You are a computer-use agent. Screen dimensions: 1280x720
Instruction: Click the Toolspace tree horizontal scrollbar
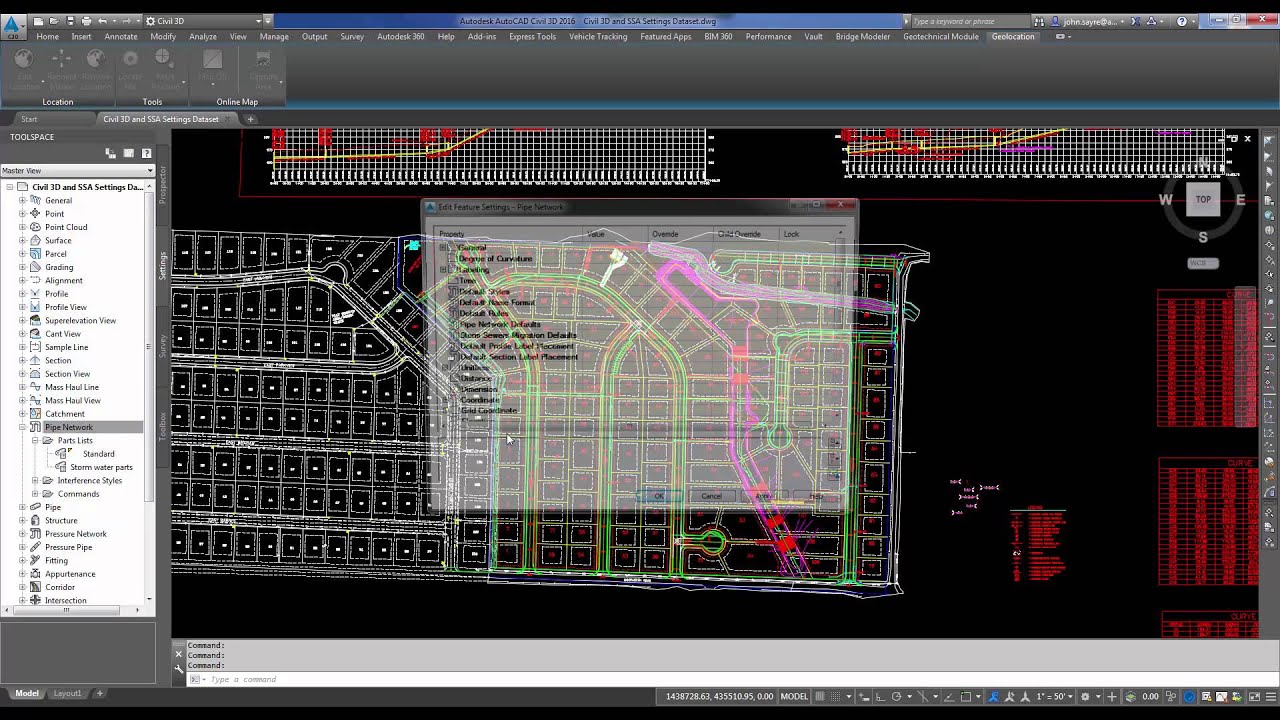tap(66, 609)
